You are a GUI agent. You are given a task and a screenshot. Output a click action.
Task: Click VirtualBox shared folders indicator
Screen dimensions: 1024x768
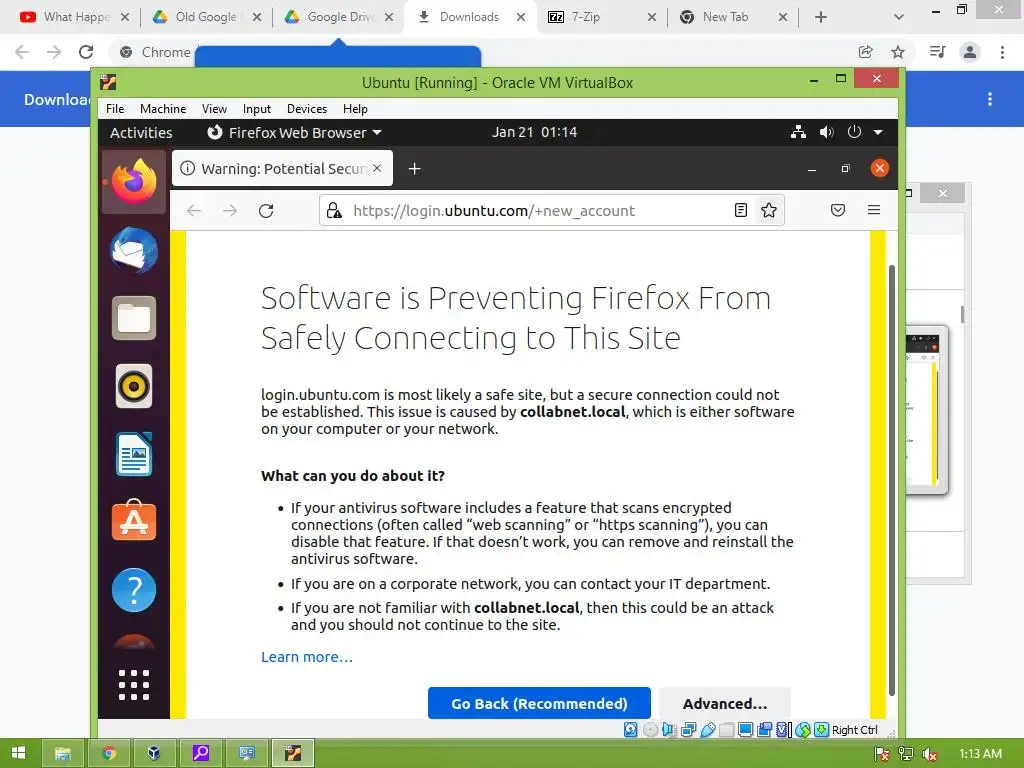[x=726, y=729]
